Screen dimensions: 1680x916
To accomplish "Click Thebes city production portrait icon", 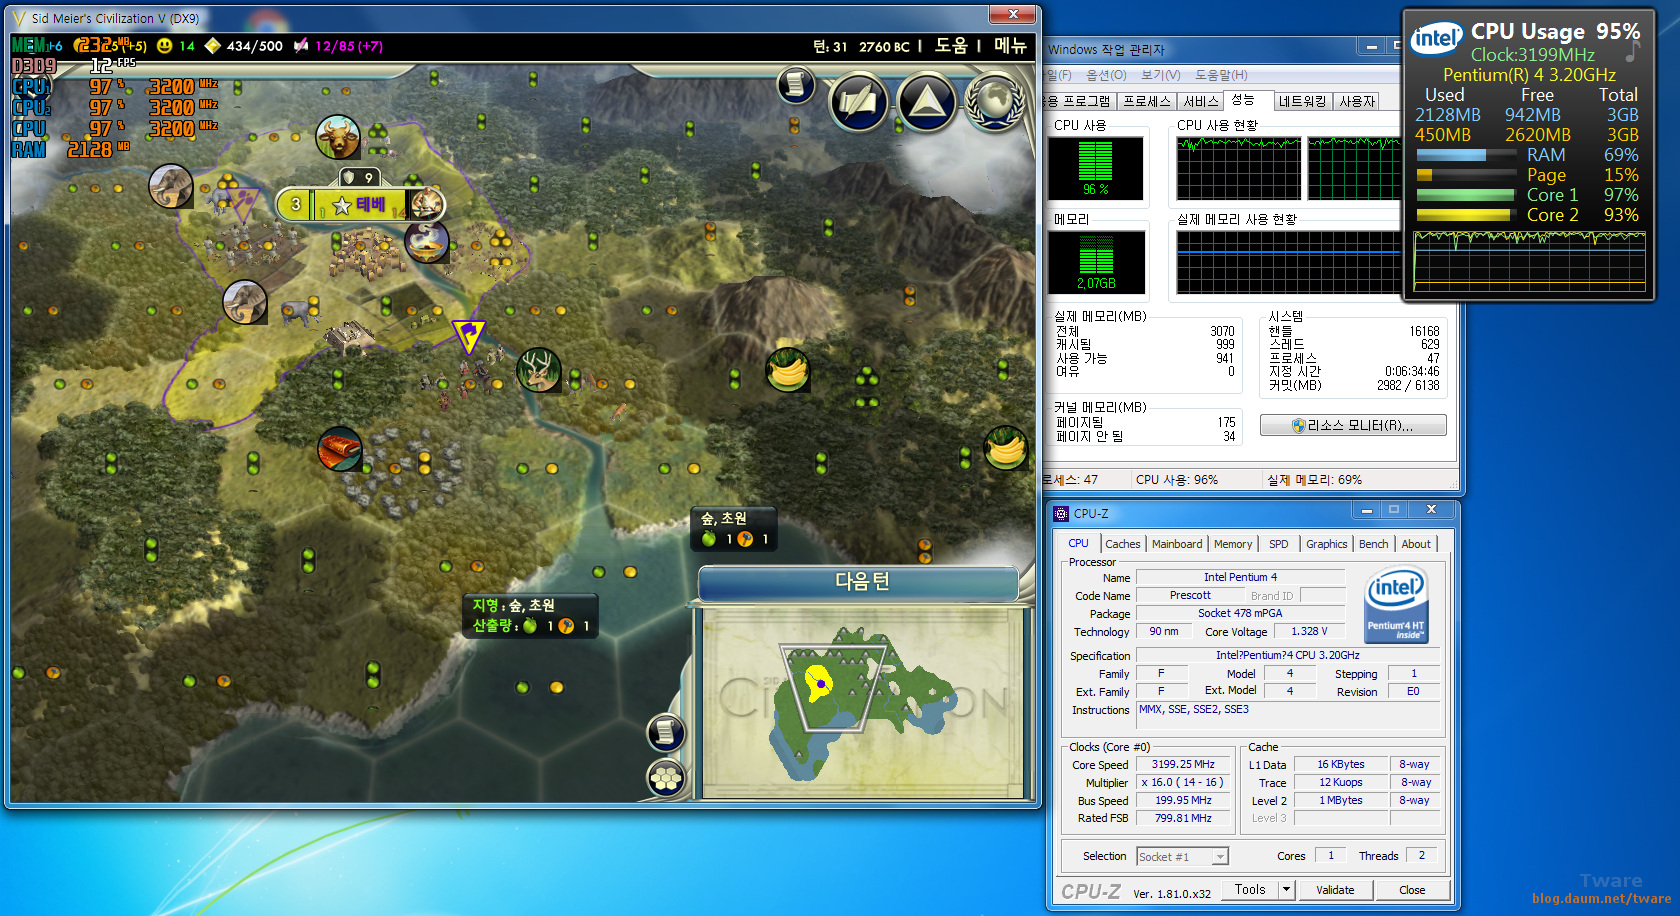I will click(427, 203).
